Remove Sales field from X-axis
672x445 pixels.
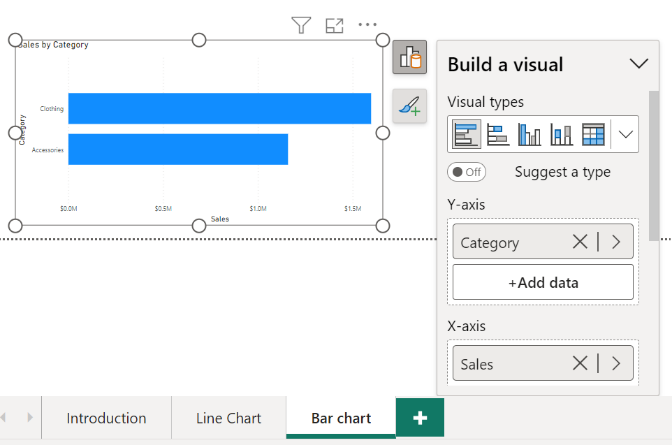(580, 363)
